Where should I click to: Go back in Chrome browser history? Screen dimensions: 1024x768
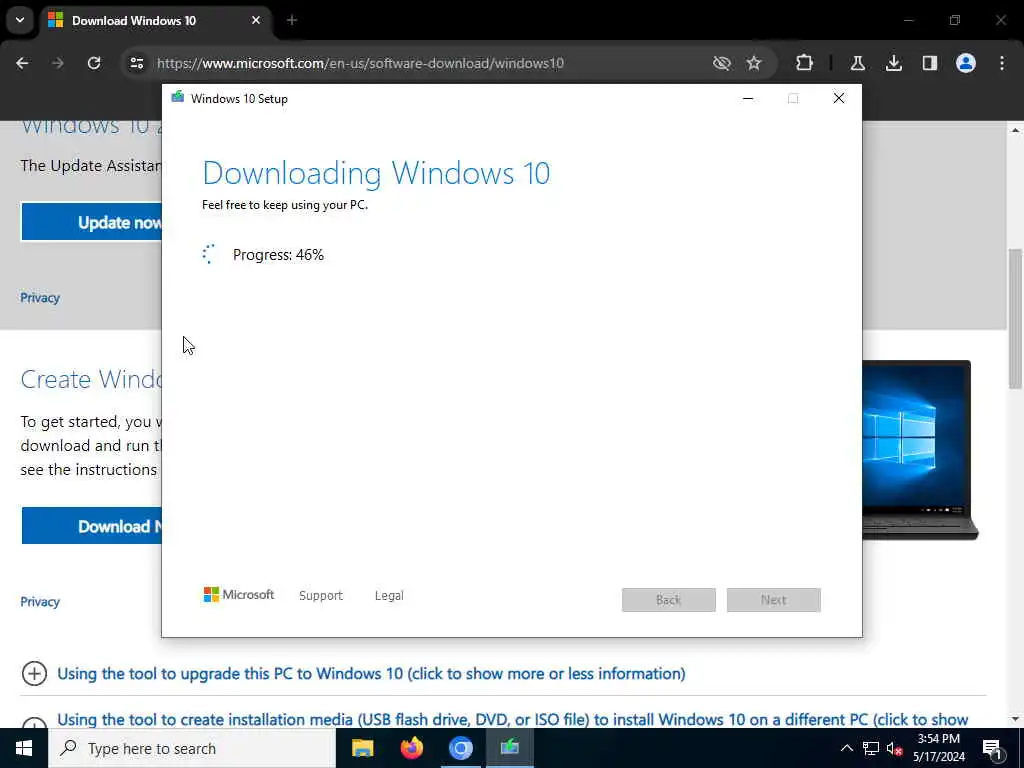pos(22,63)
